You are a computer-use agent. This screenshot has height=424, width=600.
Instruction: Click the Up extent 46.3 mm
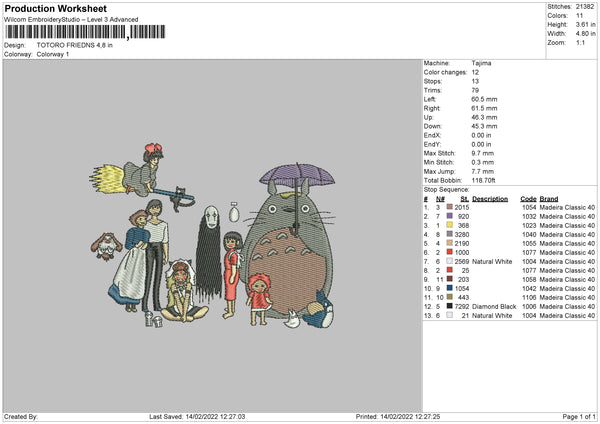(x=484, y=117)
